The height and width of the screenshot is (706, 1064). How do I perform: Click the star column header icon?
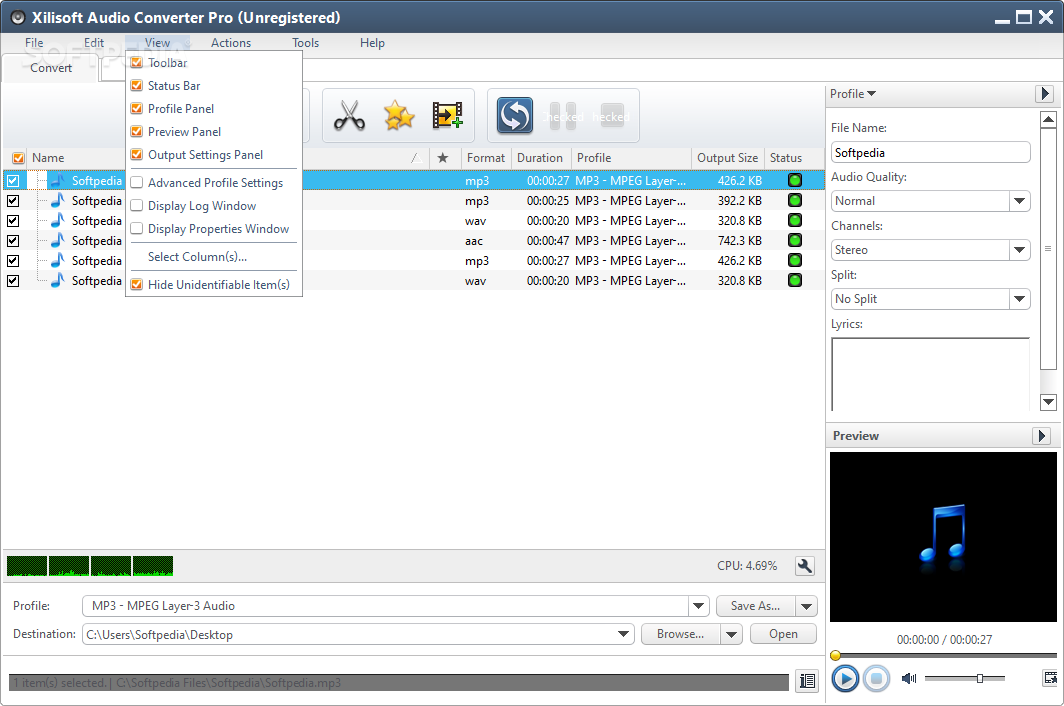click(442, 158)
